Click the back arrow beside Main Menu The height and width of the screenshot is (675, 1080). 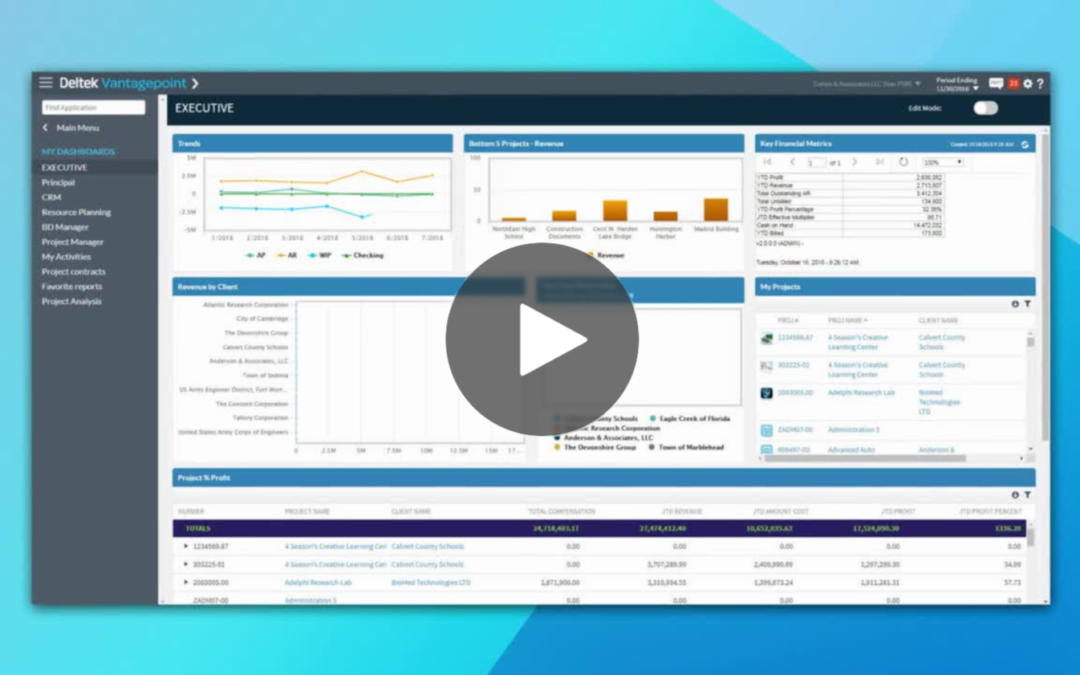[45, 127]
